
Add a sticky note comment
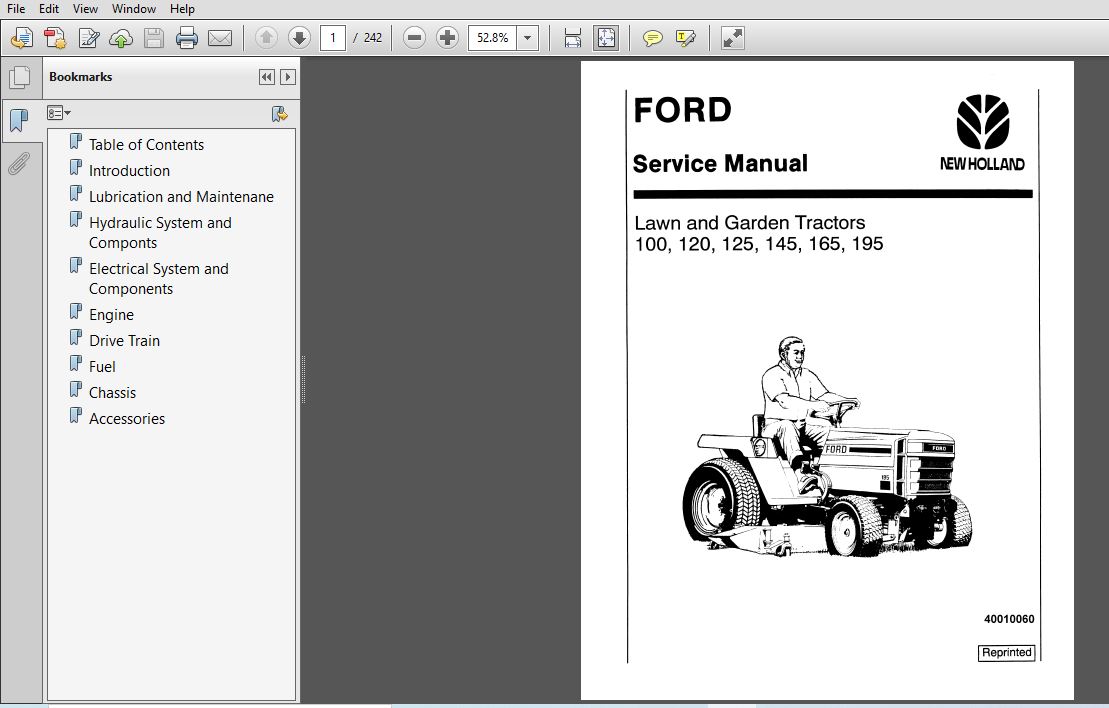coord(652,38)
